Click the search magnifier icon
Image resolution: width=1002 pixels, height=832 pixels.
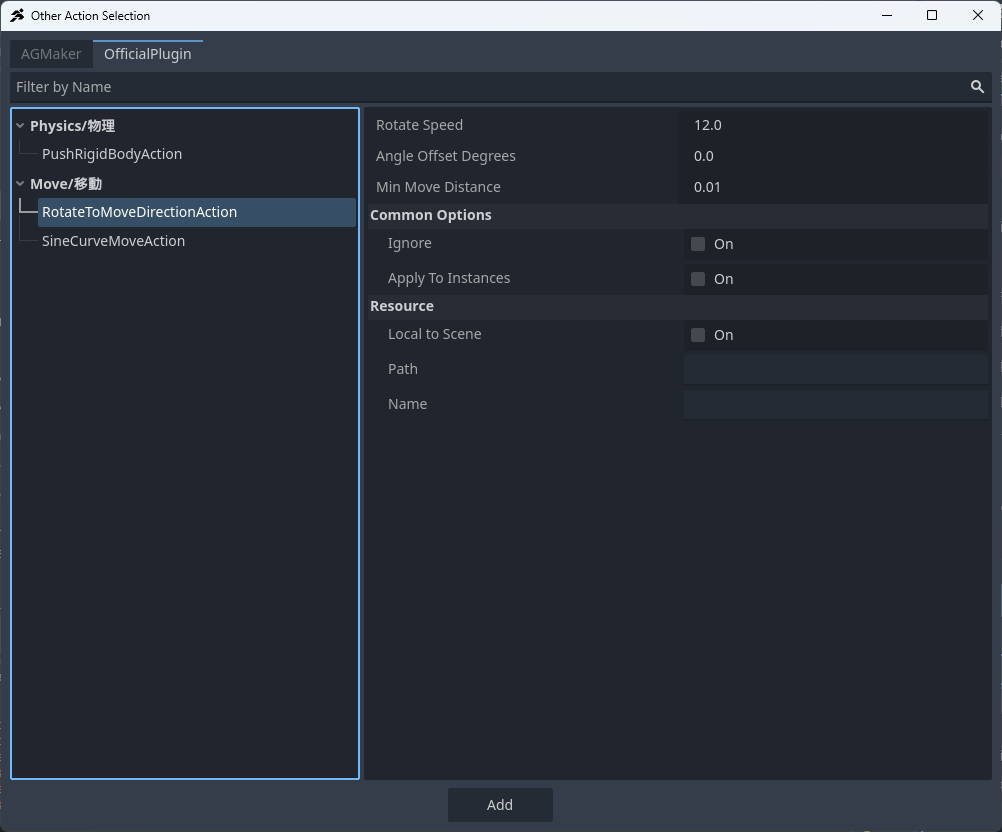(977, 86)
